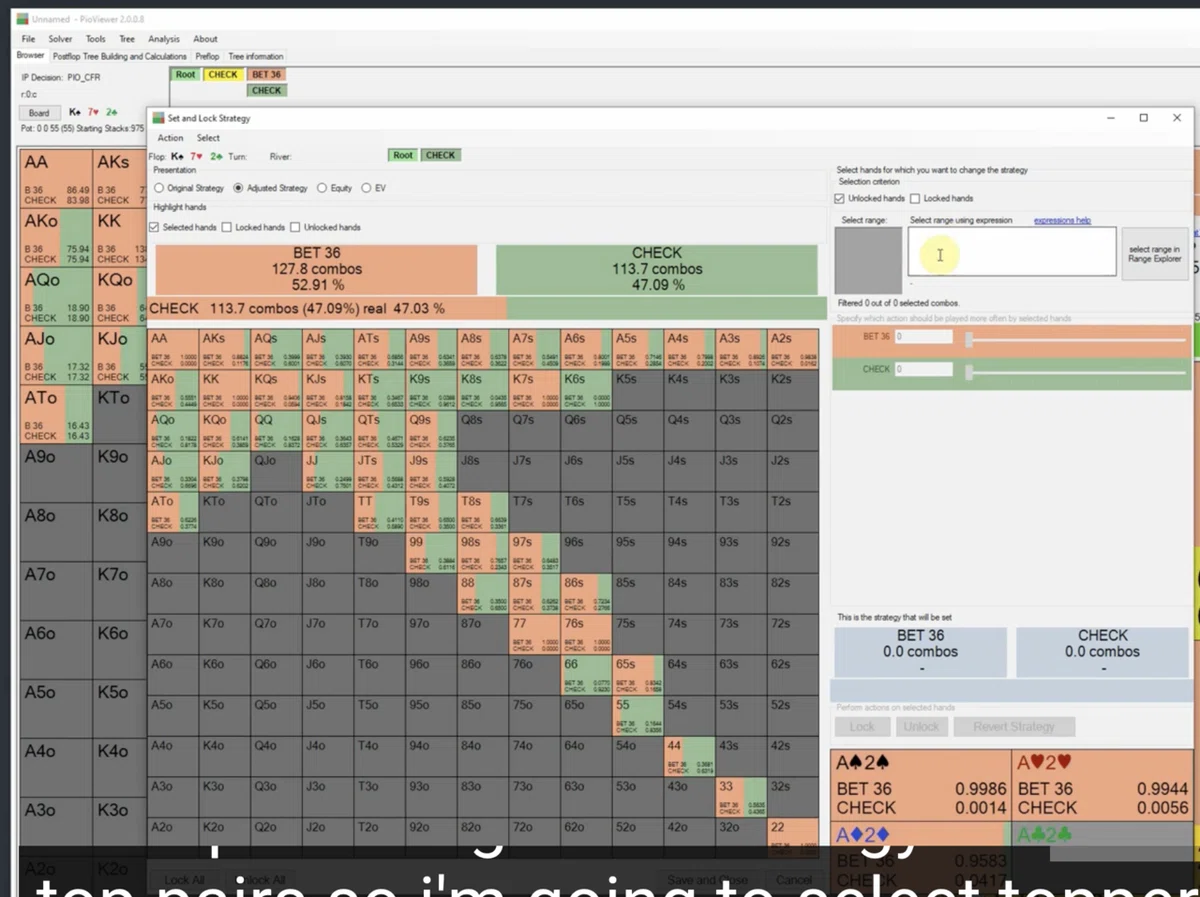
Task: Click the BET 36 frequency slider handle
Action: tap(968, 340)
